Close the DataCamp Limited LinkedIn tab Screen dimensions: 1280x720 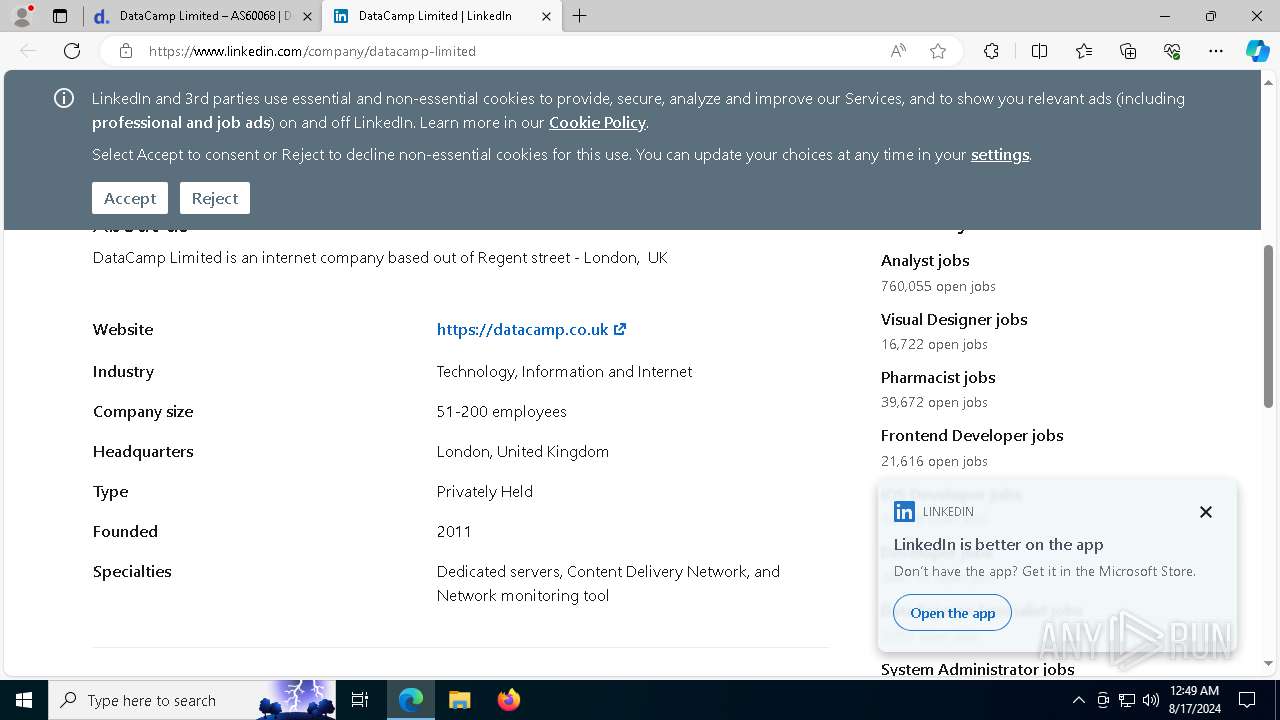(546, 16)
